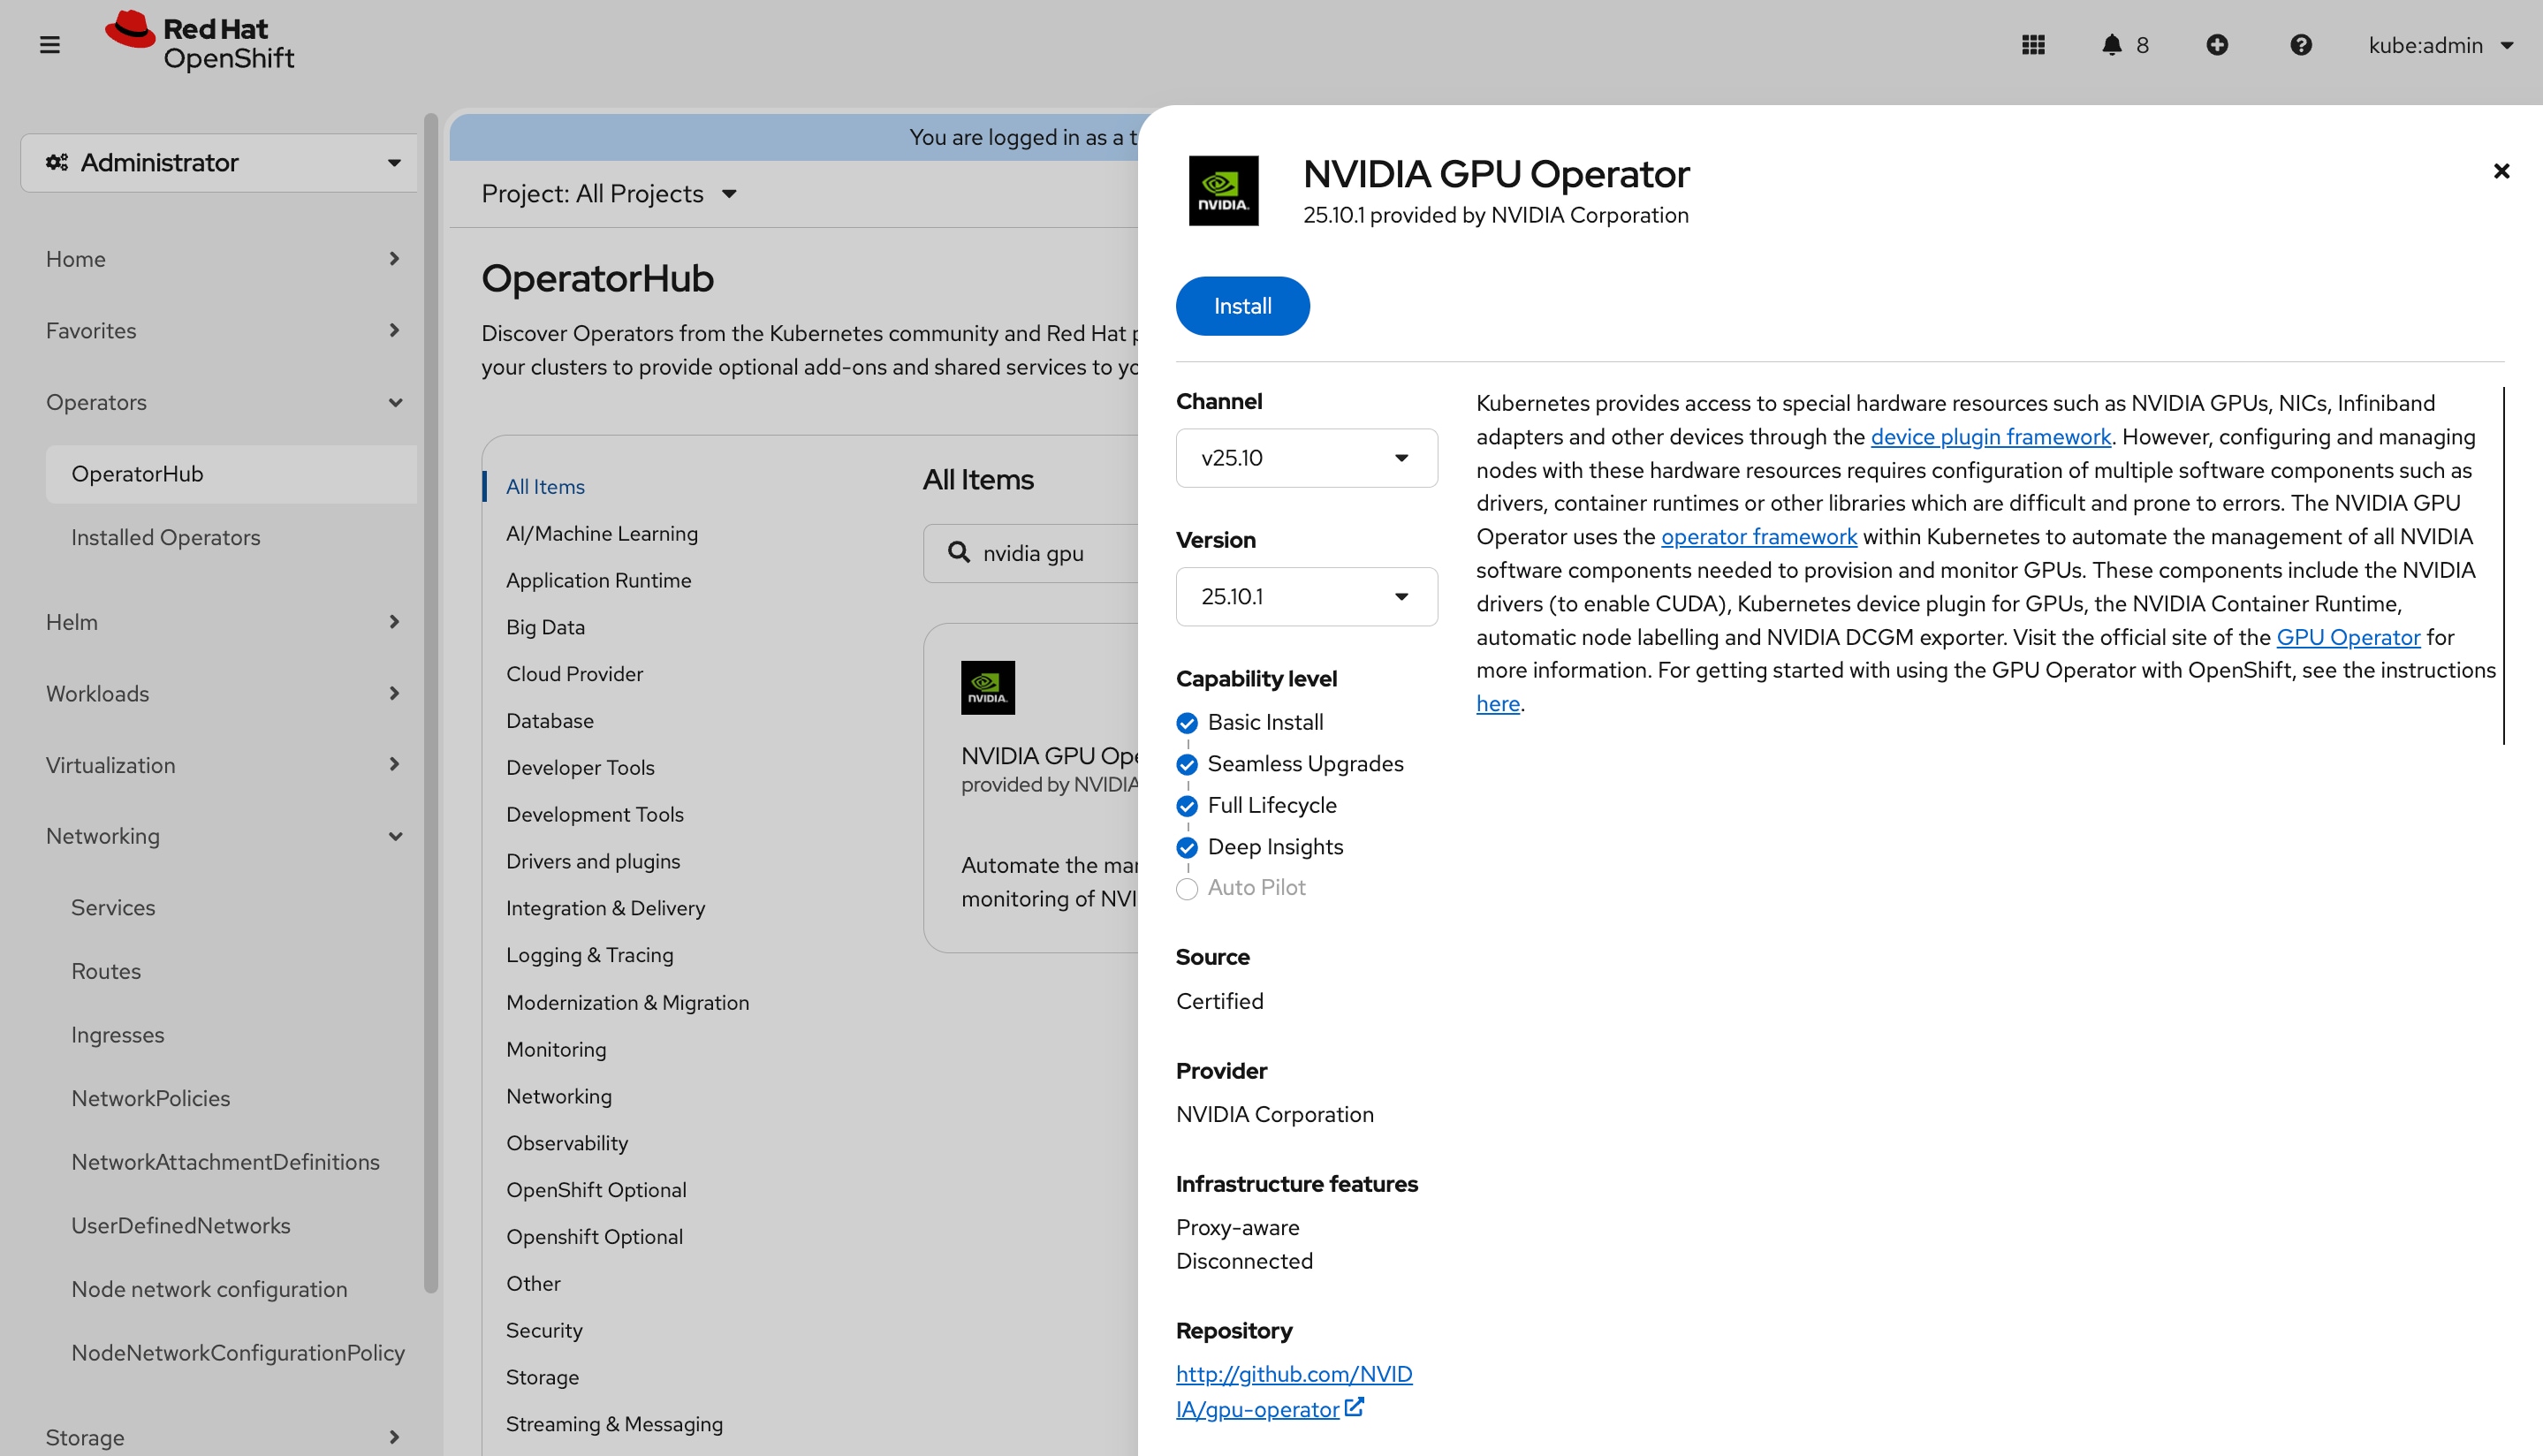
Task: Open the operator framework link
Action: (1758, 536)
